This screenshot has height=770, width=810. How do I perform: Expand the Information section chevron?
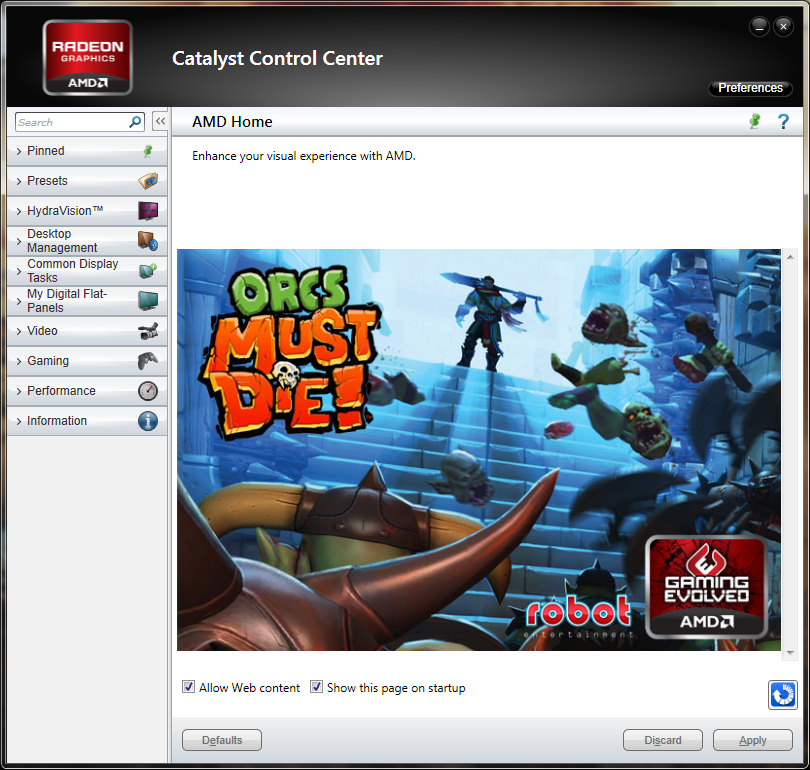(19, 421)
